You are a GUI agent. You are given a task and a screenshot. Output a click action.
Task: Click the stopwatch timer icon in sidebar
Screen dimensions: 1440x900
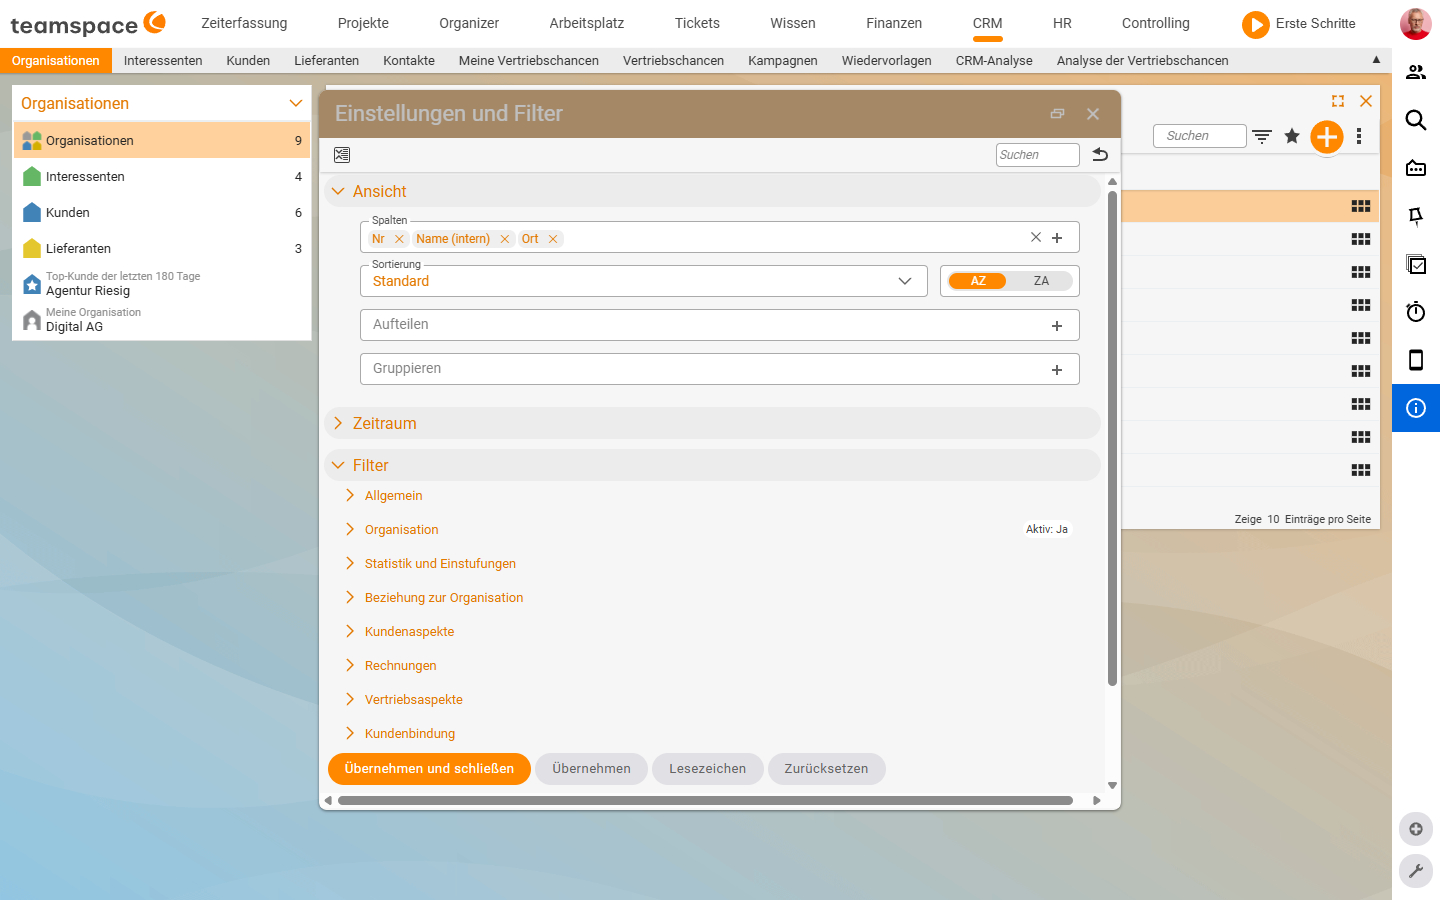[1416, 312]
